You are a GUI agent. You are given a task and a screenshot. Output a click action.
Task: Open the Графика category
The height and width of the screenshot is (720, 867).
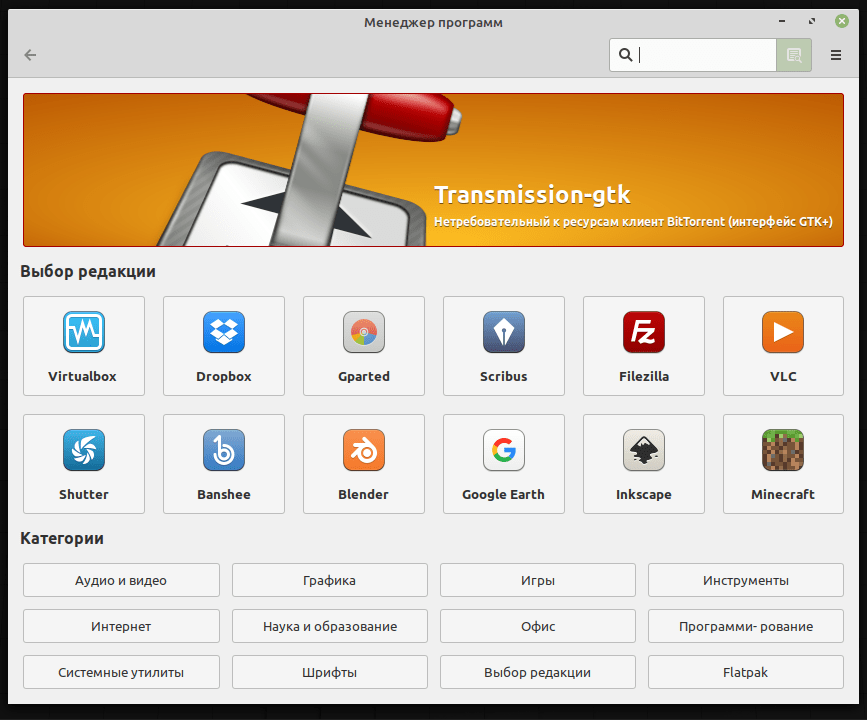330,580
